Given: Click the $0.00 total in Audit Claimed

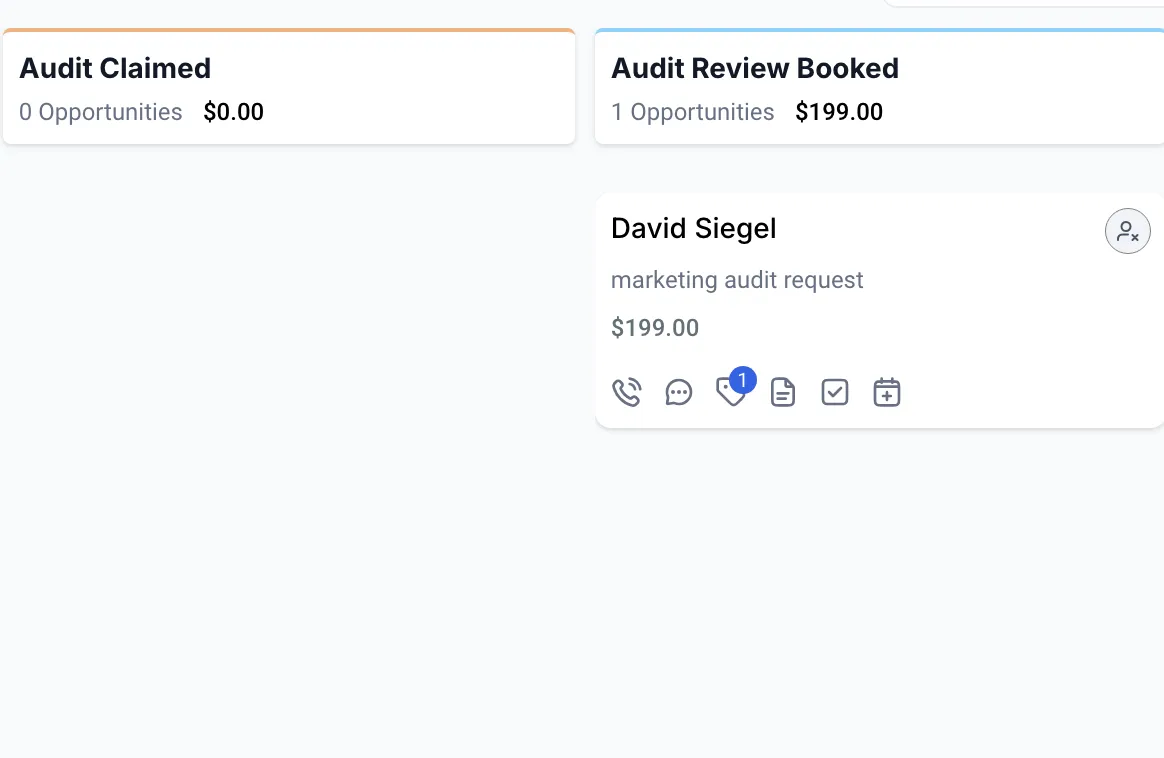Looking at the screenshot, I should coord(233,112).
